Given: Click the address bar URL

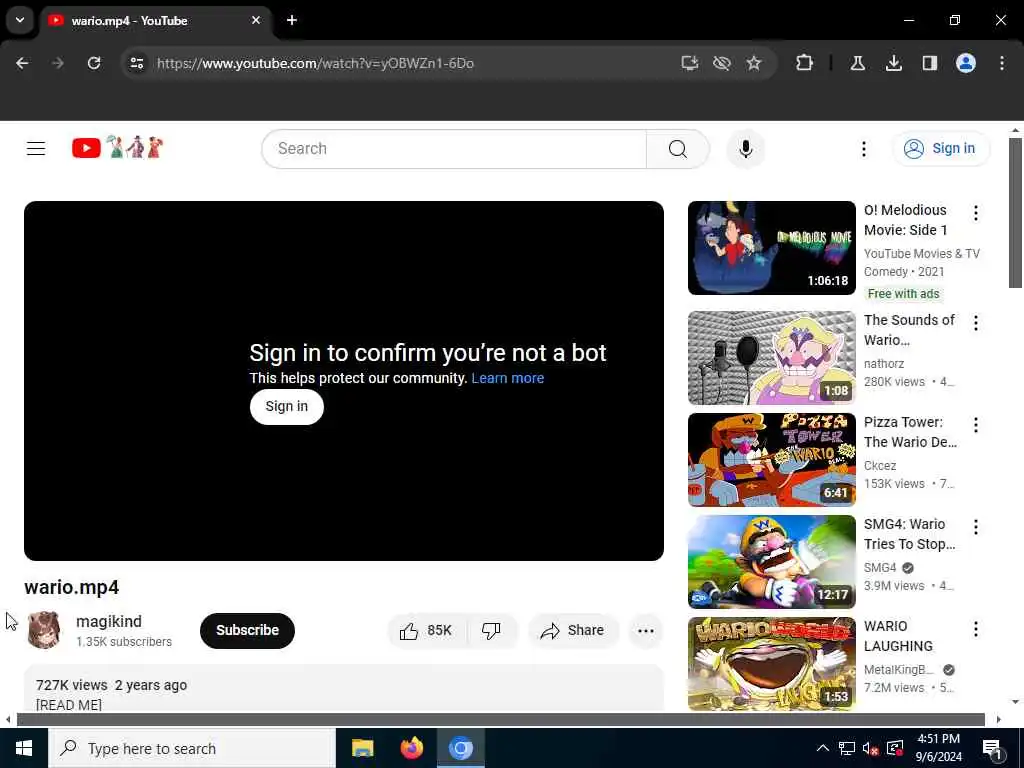Looking at the screenshot, I should [x=315, y=63].
